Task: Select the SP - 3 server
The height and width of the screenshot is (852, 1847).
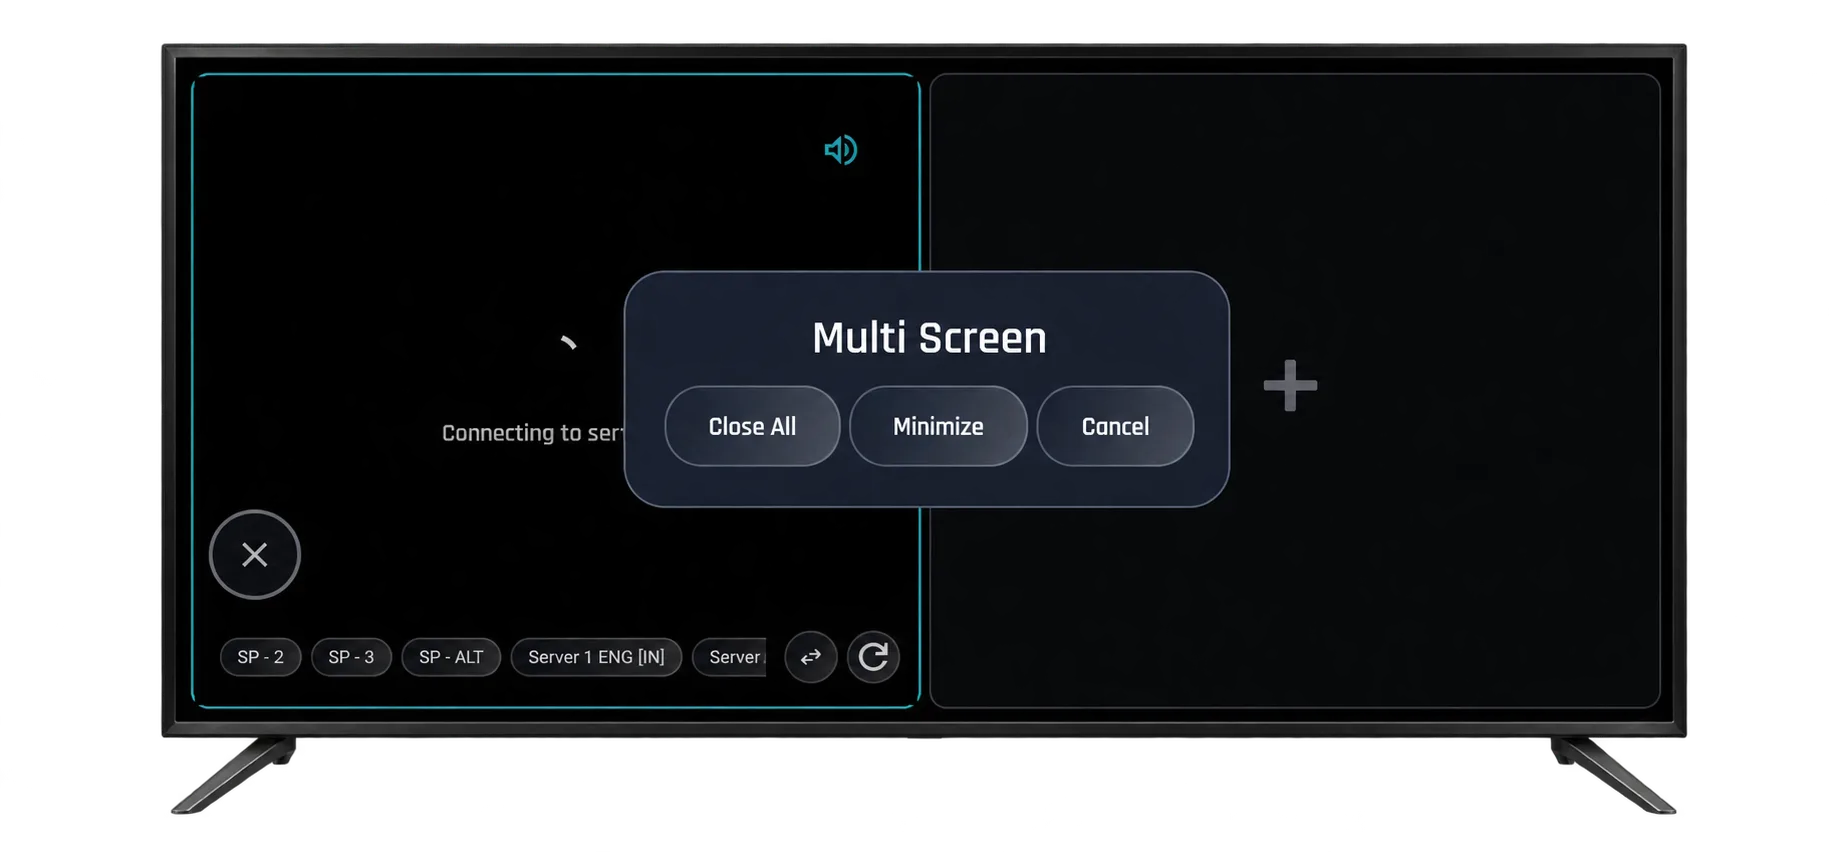Action: (351, 657)
